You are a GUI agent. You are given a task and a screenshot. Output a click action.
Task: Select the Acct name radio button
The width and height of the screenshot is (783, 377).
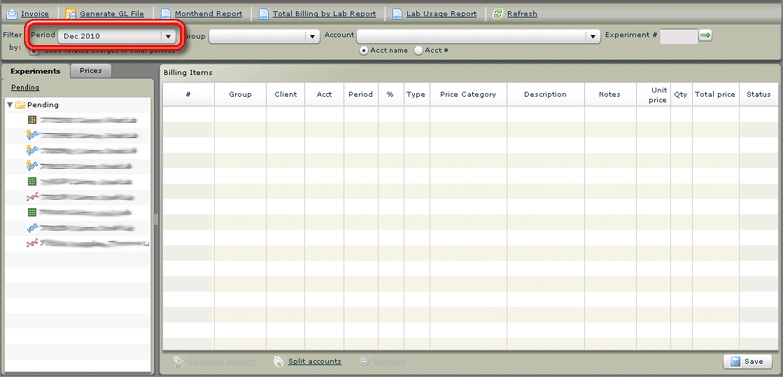pyautogui.click(x=364, y=50)
